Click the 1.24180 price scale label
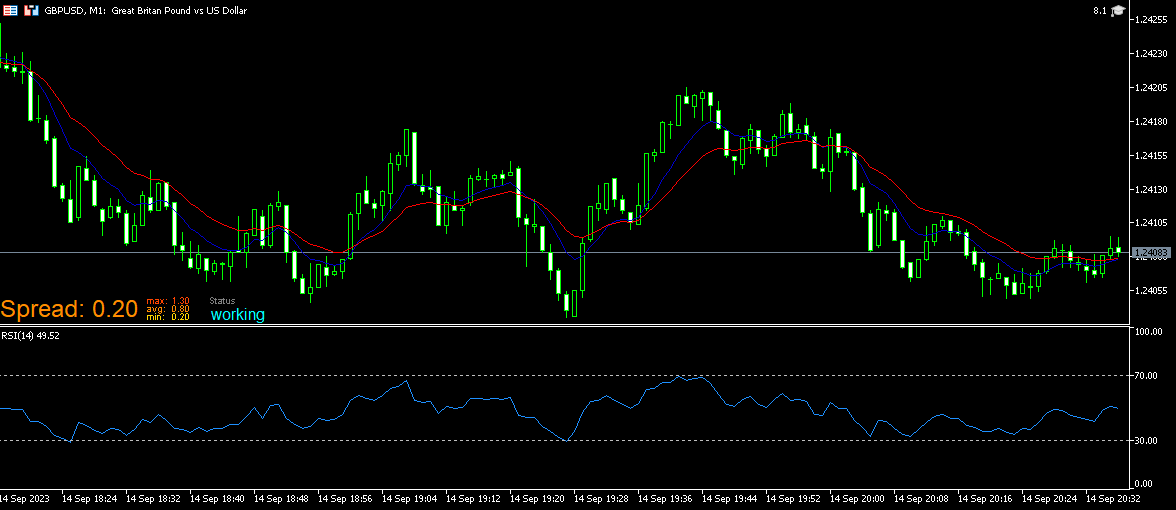This screenshot has height=510, width=1176. (x=1150, y=122)
